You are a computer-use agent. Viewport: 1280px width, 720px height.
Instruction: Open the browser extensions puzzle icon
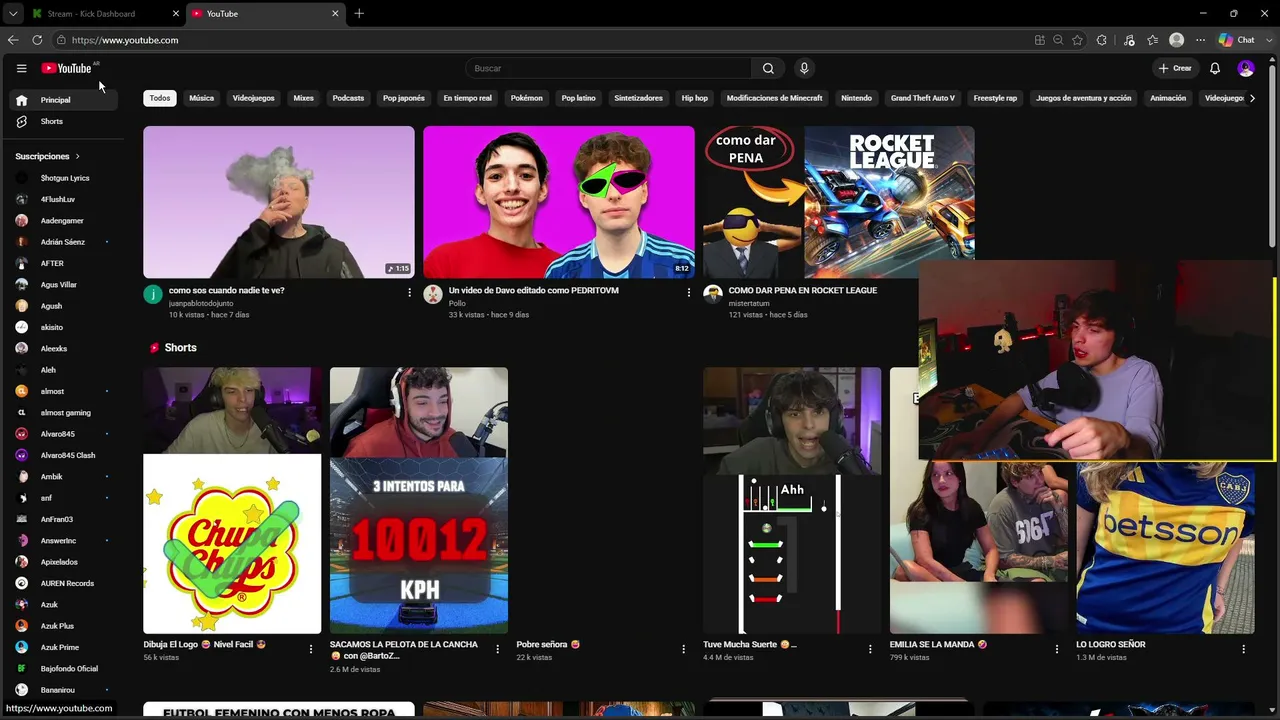click(1102, 40)
